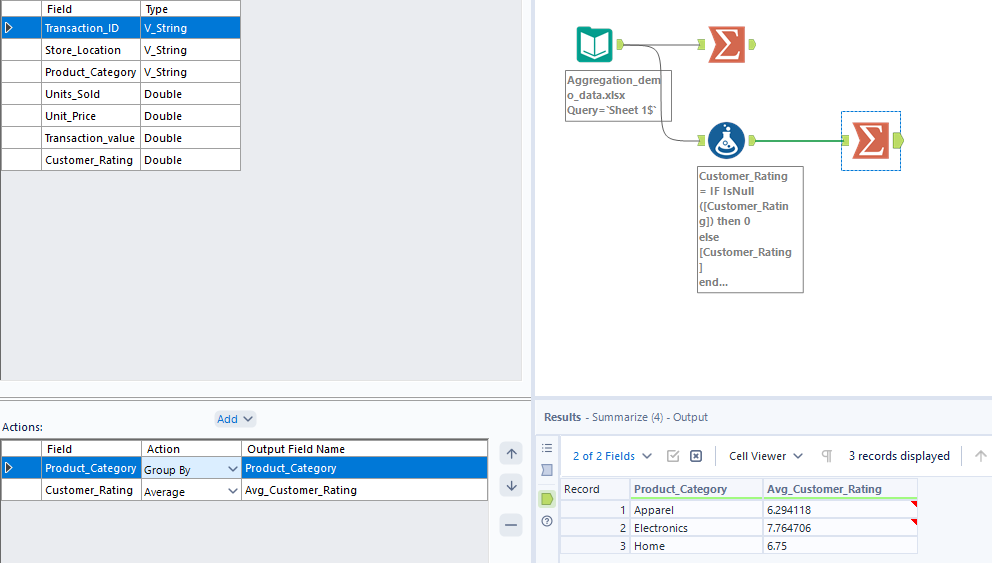This screenshot has width=992, height=563.
Task: Click the selected Summarize tool on the right
Action: (870, 141)
